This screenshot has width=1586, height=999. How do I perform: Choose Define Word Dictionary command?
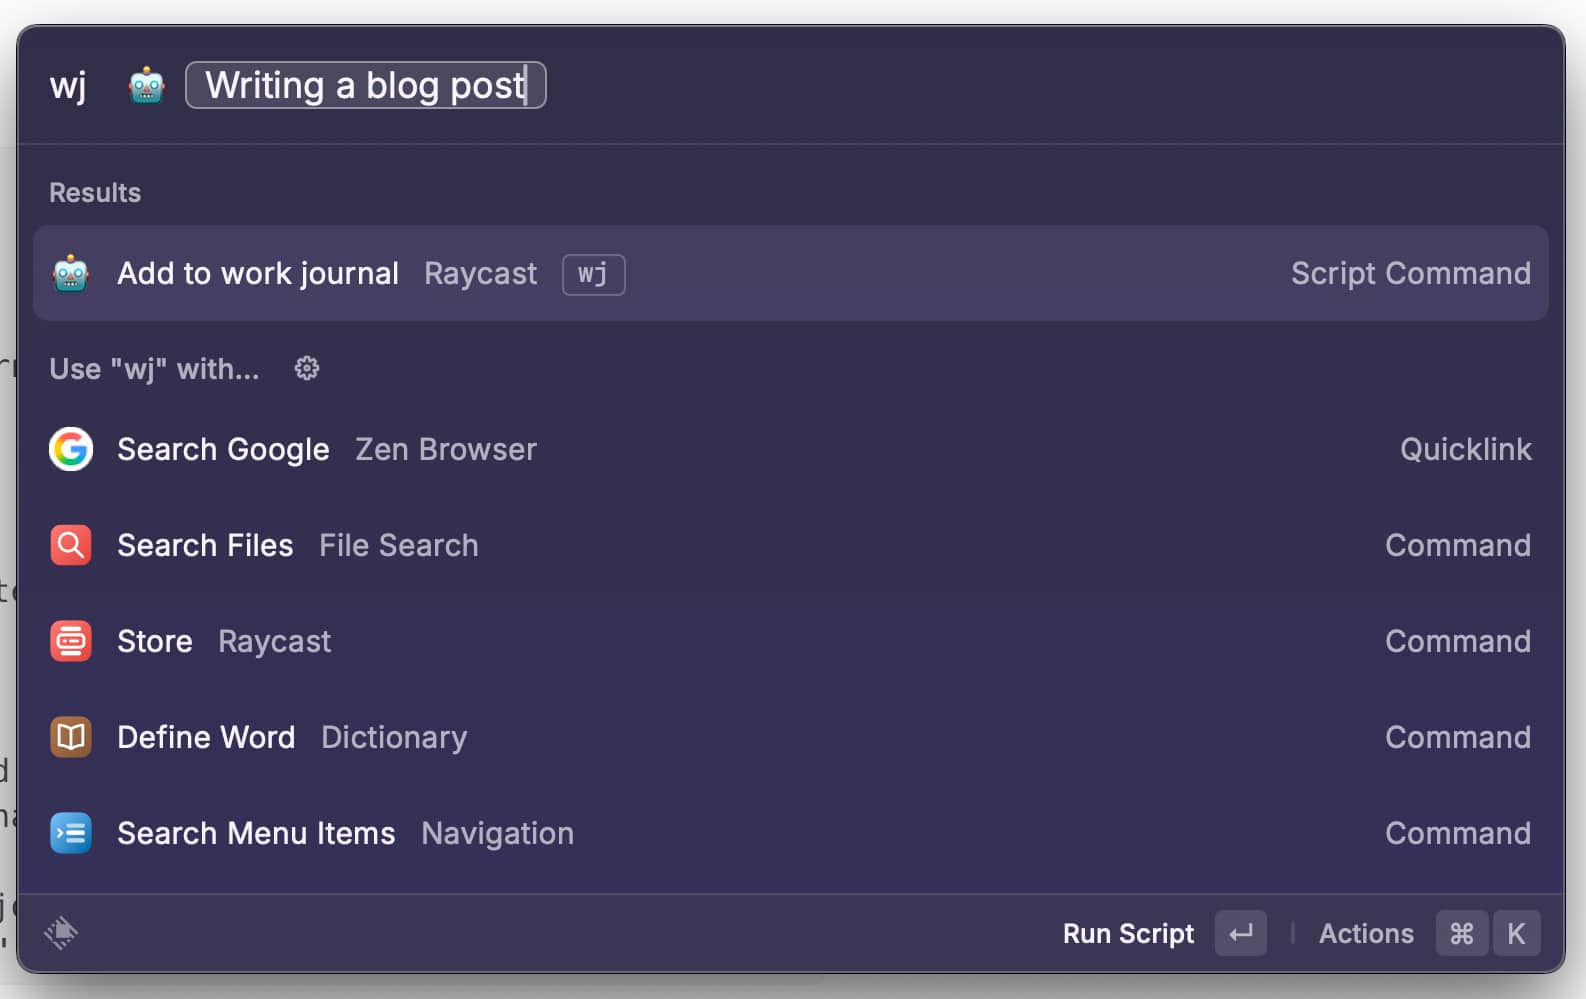[791, 737]
